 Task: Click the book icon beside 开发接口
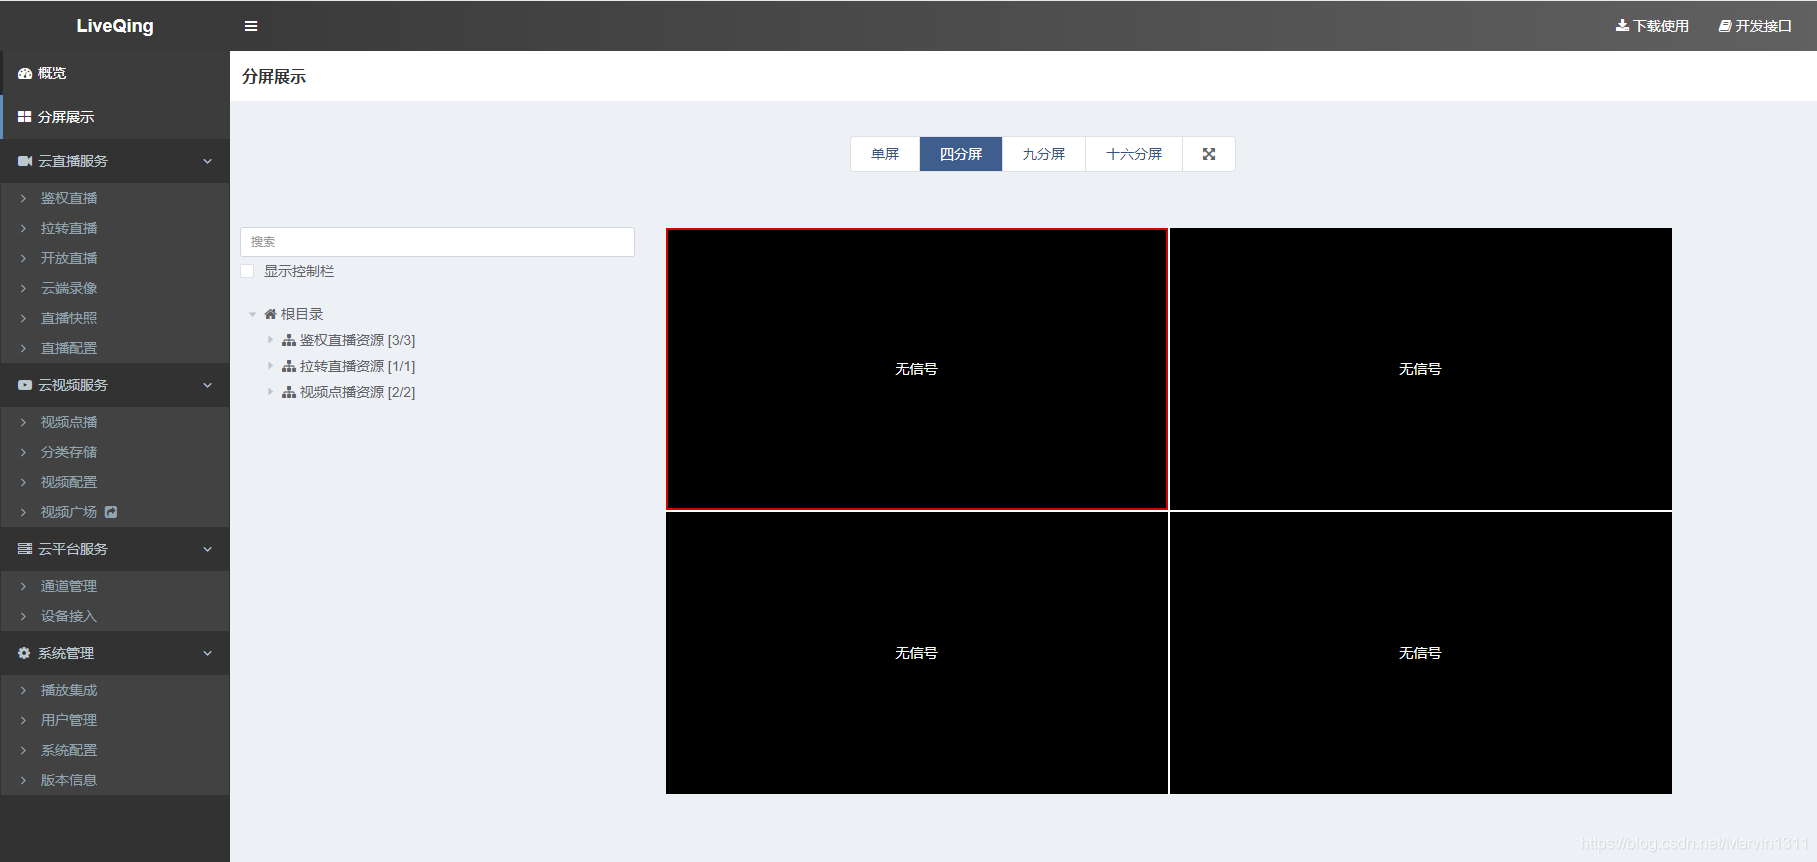point(1725,26)
